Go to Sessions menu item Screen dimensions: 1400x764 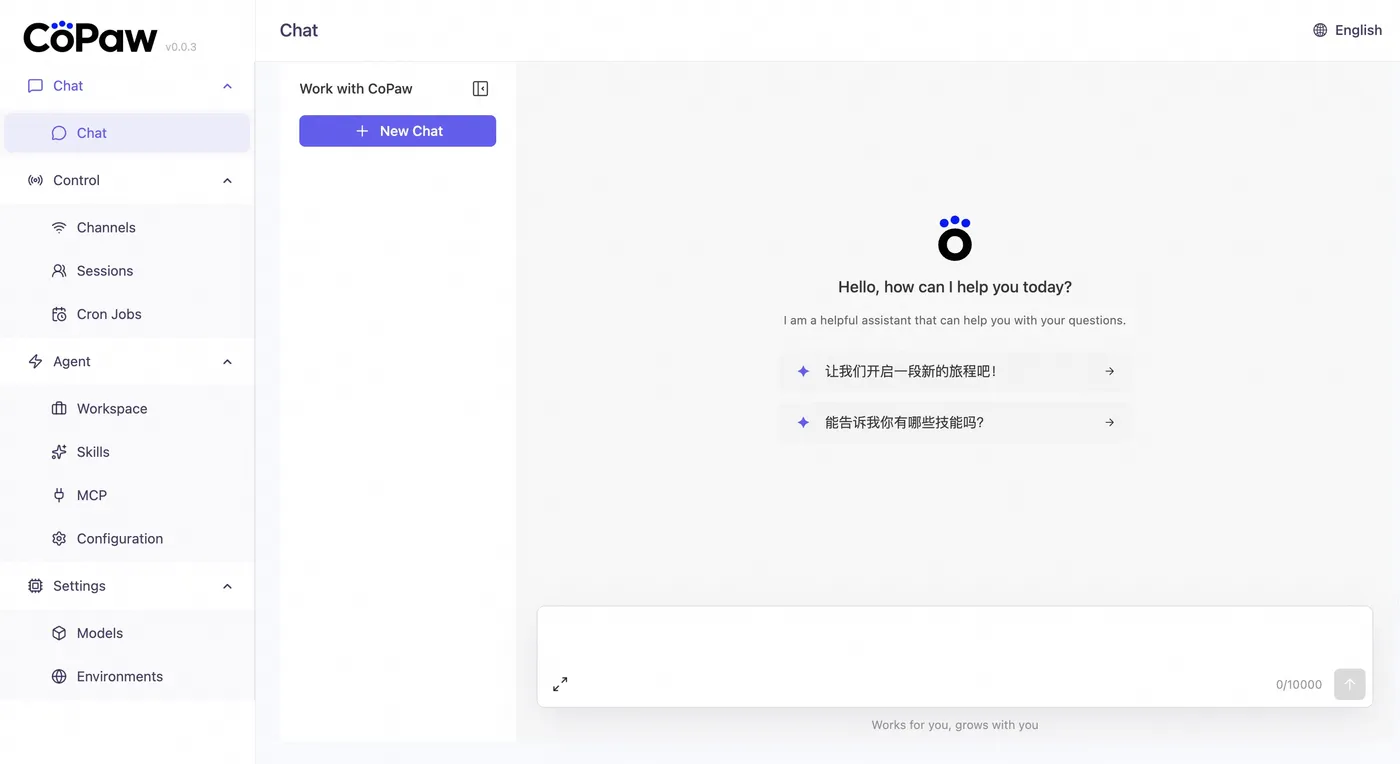(x=104, y=271)
